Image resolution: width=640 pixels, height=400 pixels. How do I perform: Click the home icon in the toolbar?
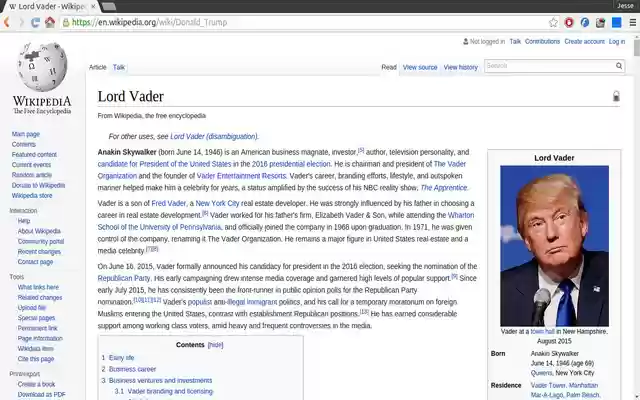click(50, 22)
